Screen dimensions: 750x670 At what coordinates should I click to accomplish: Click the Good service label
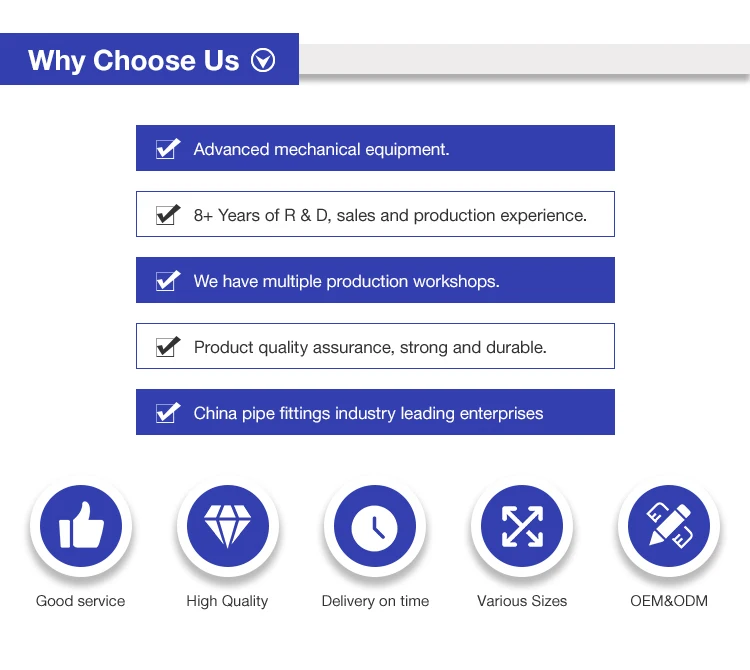[x=81, y=601]
